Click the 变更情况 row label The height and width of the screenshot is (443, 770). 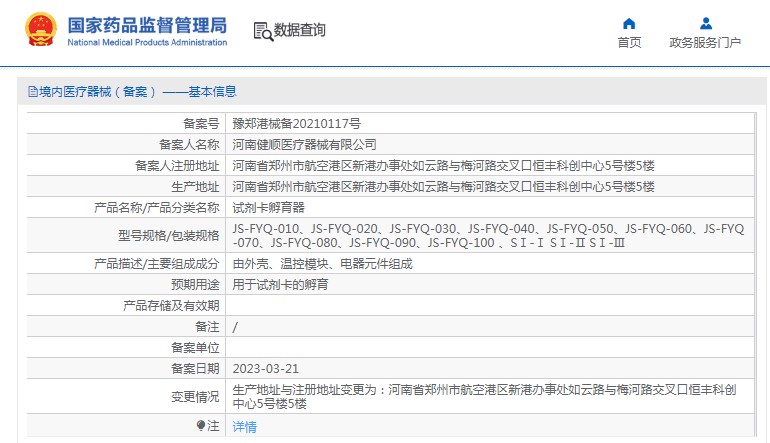coord(195,397)
